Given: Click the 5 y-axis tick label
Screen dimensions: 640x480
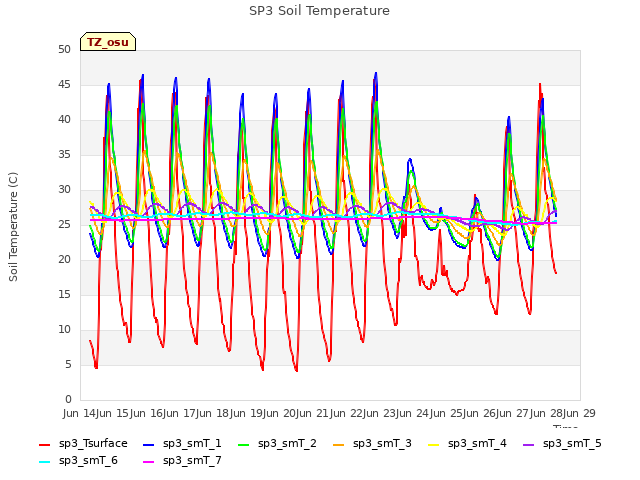Looking at the screenshot, I should 68,364.
